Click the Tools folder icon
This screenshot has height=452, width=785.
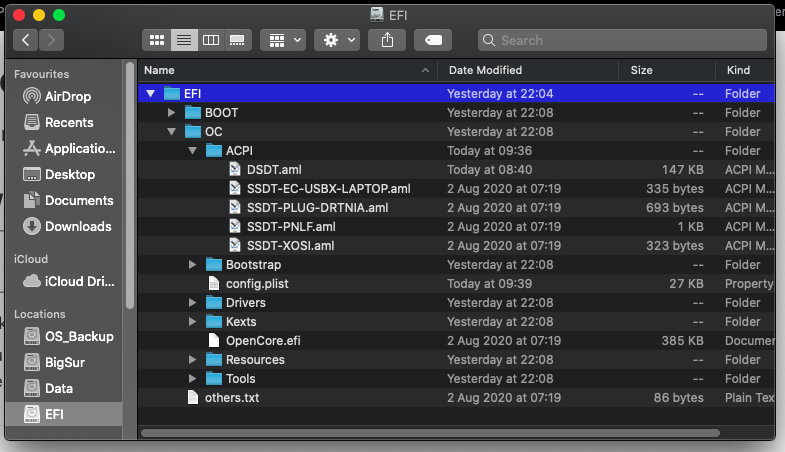[214, 379]
